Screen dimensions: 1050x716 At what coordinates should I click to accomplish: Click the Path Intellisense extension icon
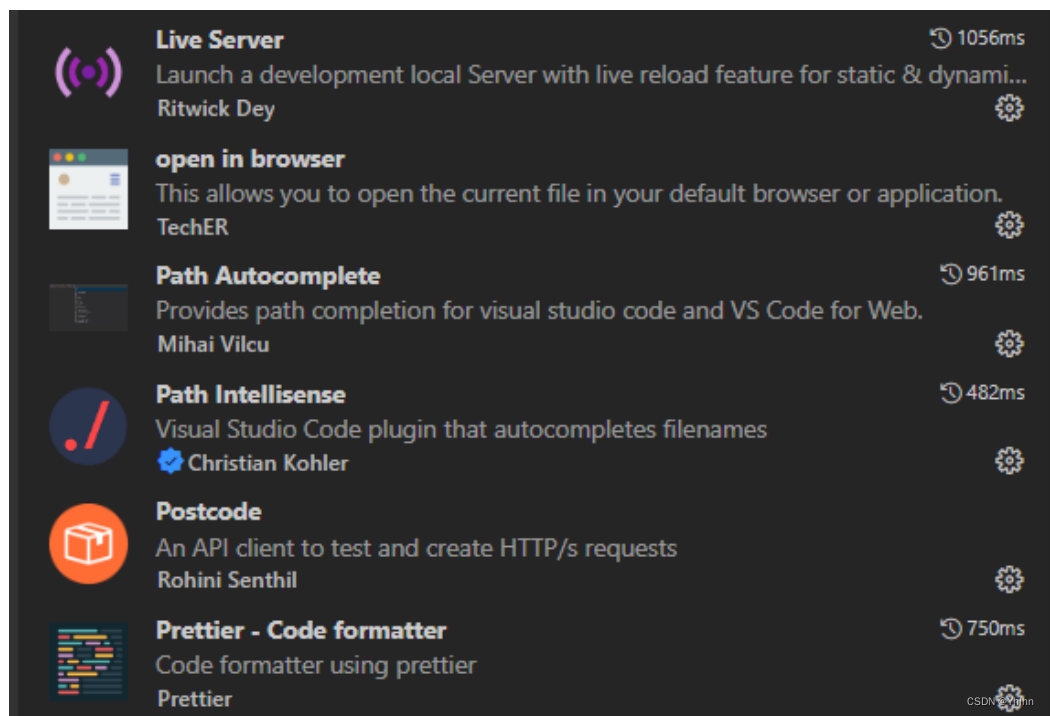88,426
